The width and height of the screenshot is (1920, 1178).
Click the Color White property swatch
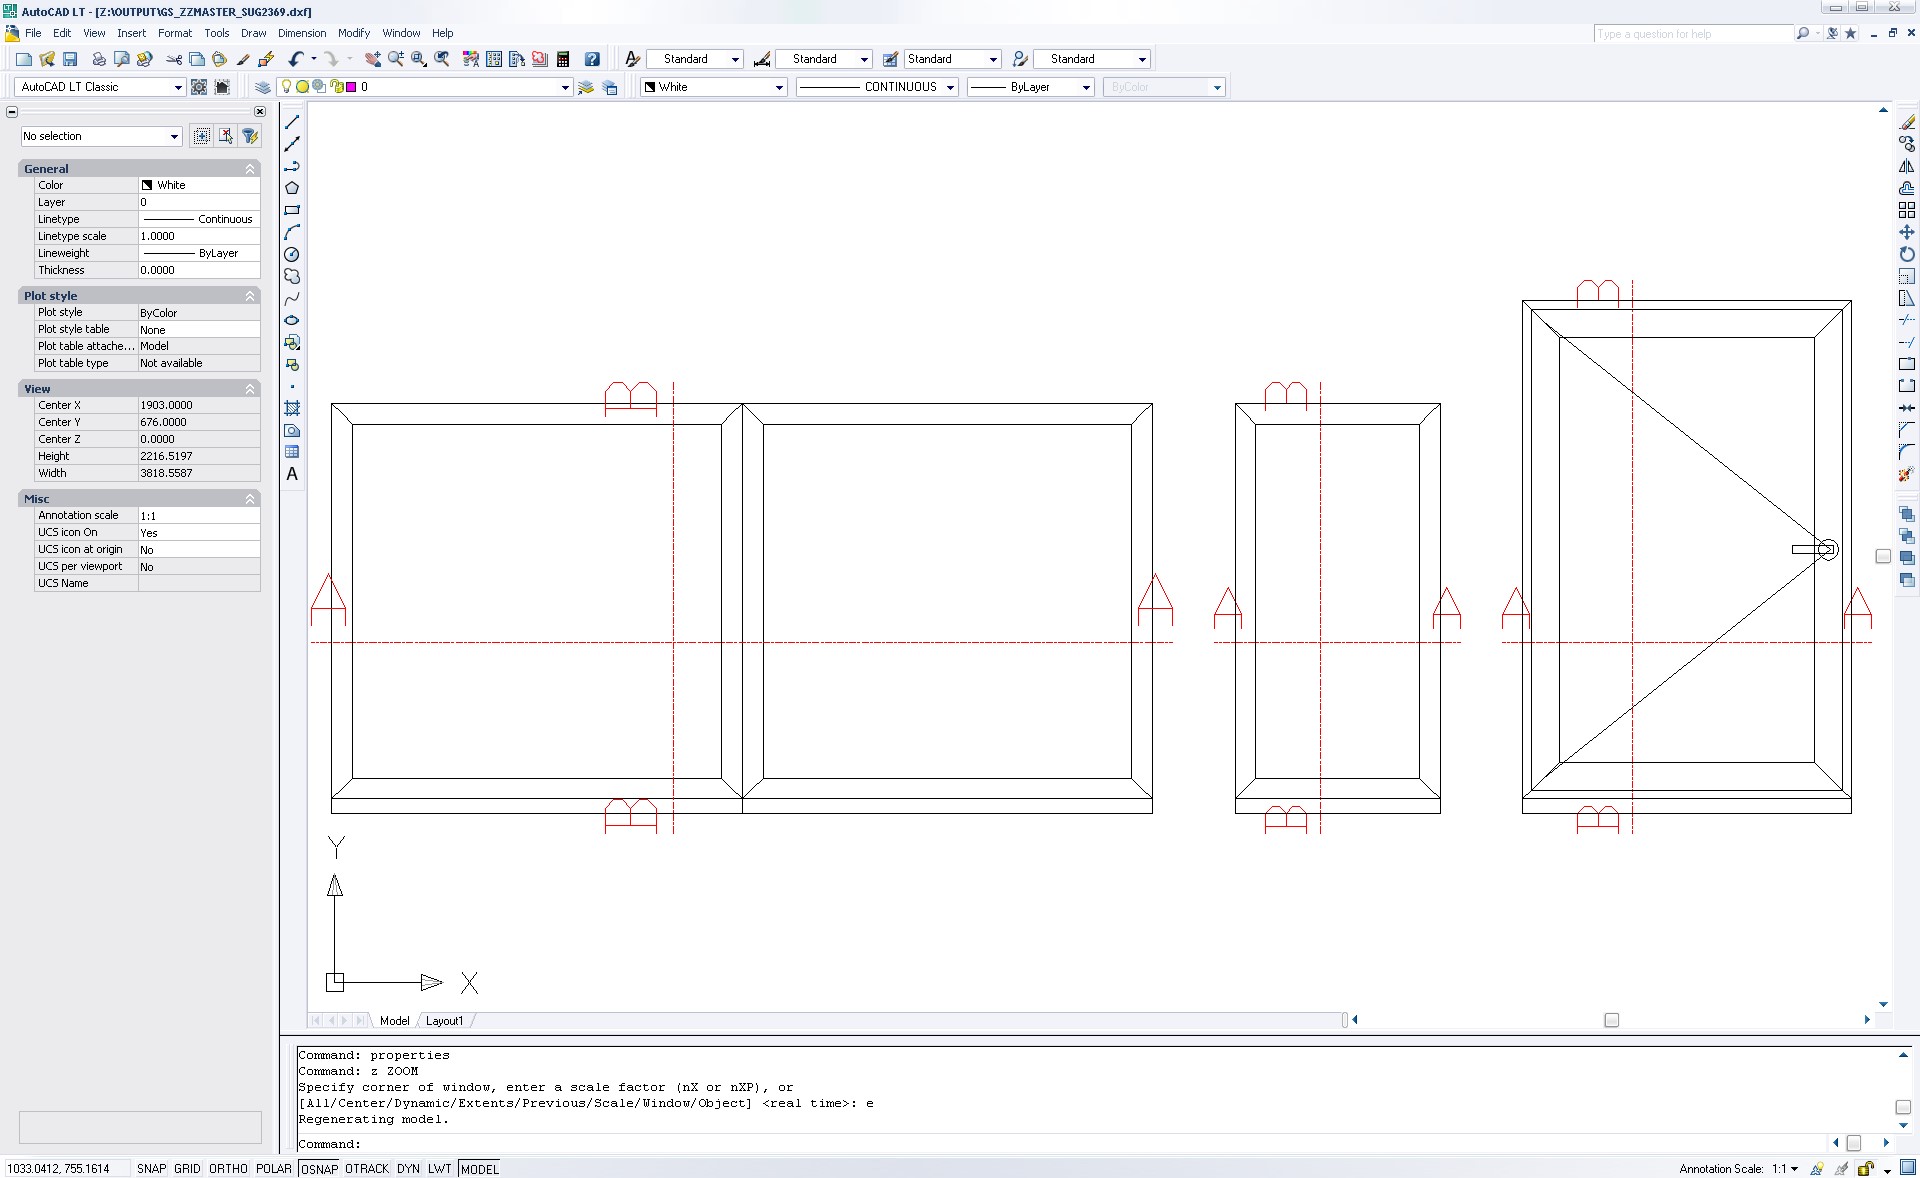click(x=147, y=185)
